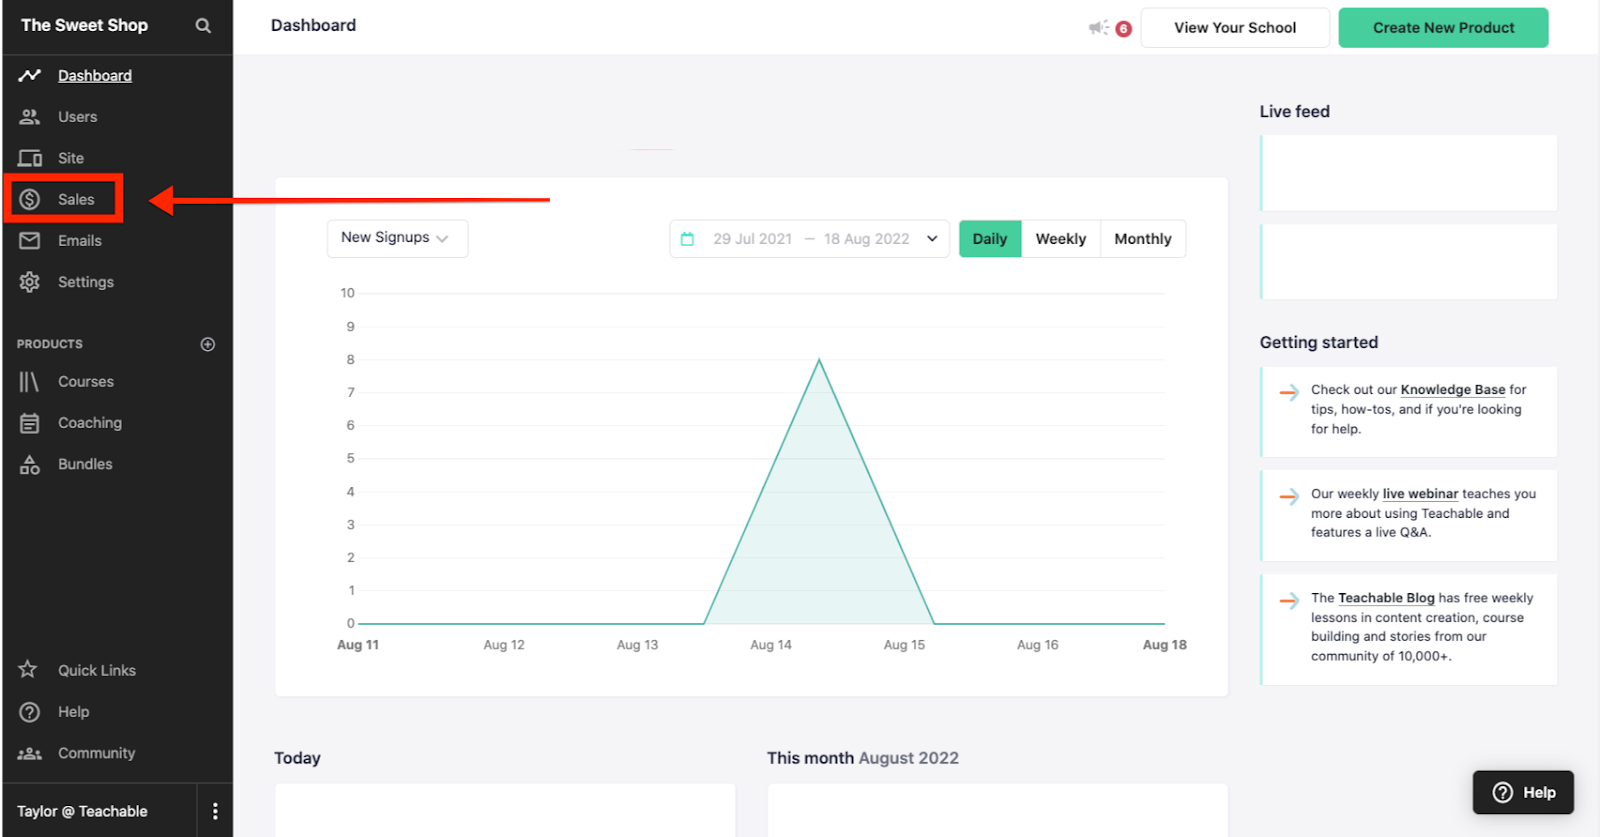Screen dimensions: 1600x837
Task: Open the Sales menu item
Action: pos(76,199)
